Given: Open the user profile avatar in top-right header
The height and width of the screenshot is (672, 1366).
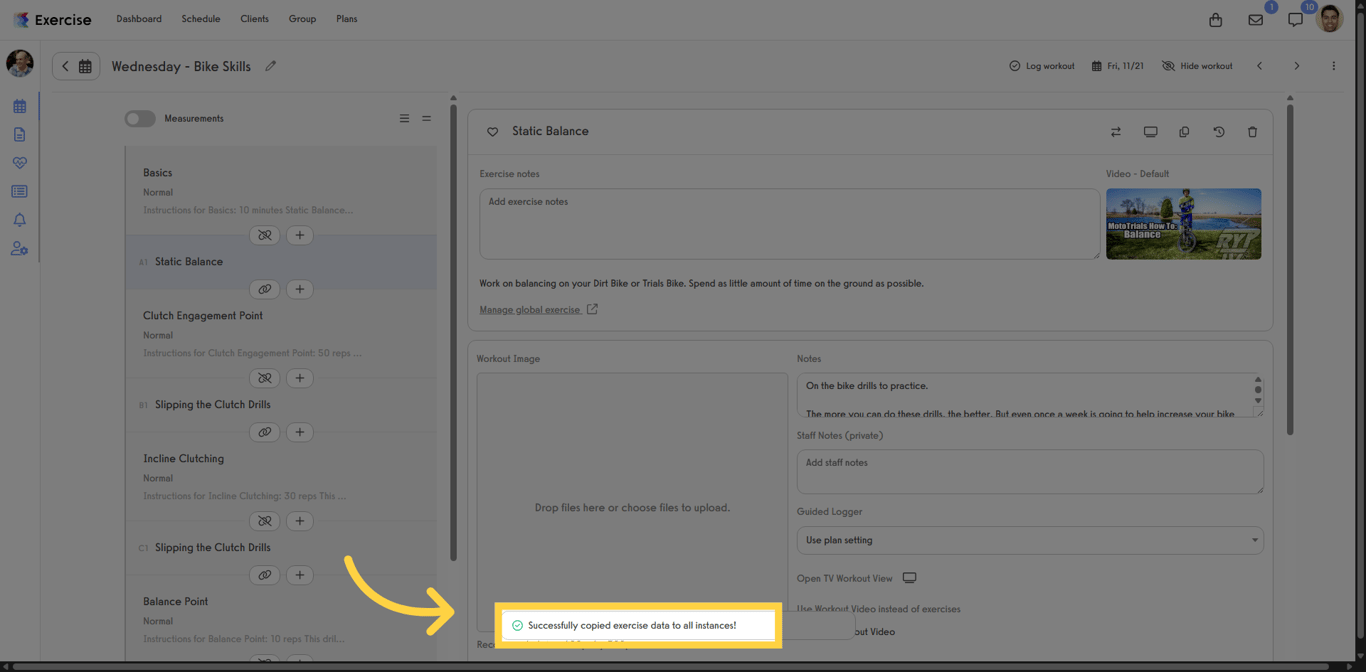Looking at the screenshot, I should [x=1330, y=19].
